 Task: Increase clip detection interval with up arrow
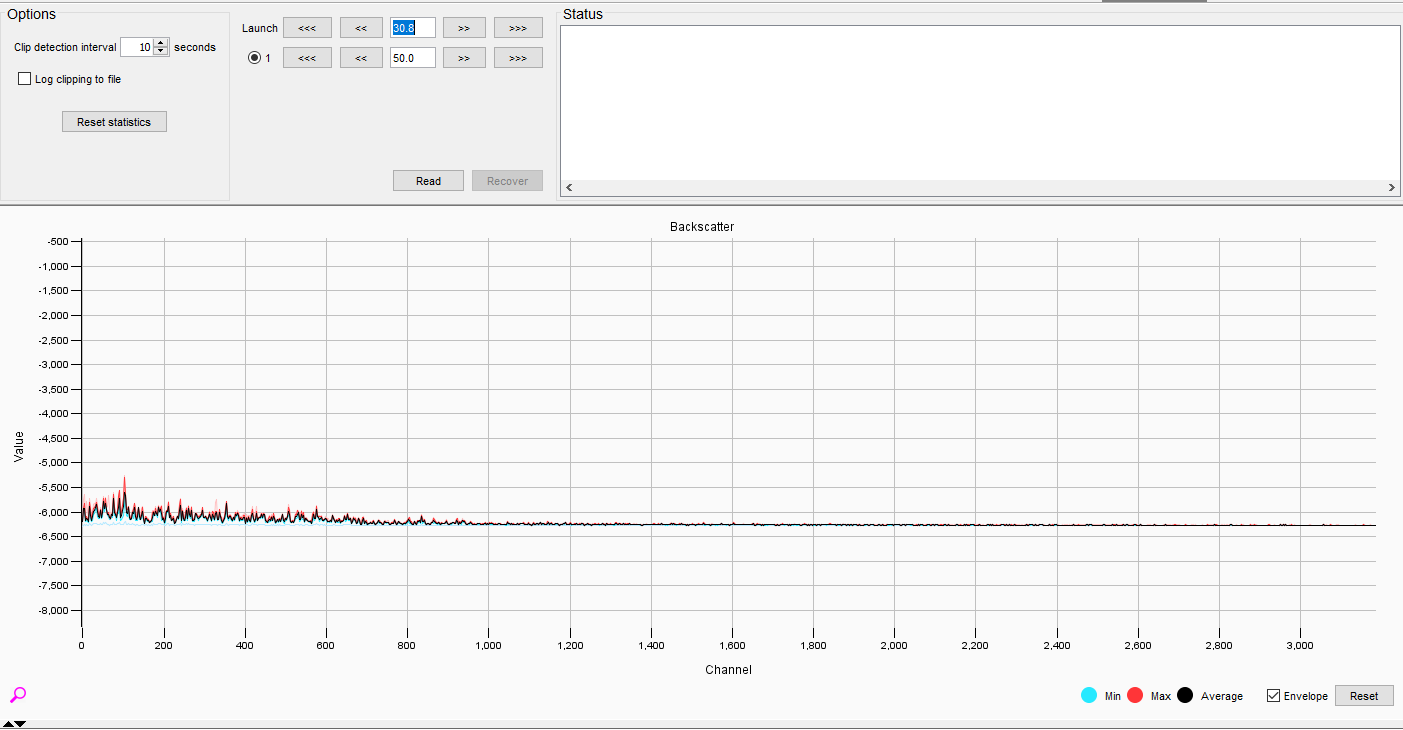pyautogui.click(x=161, y=43)
